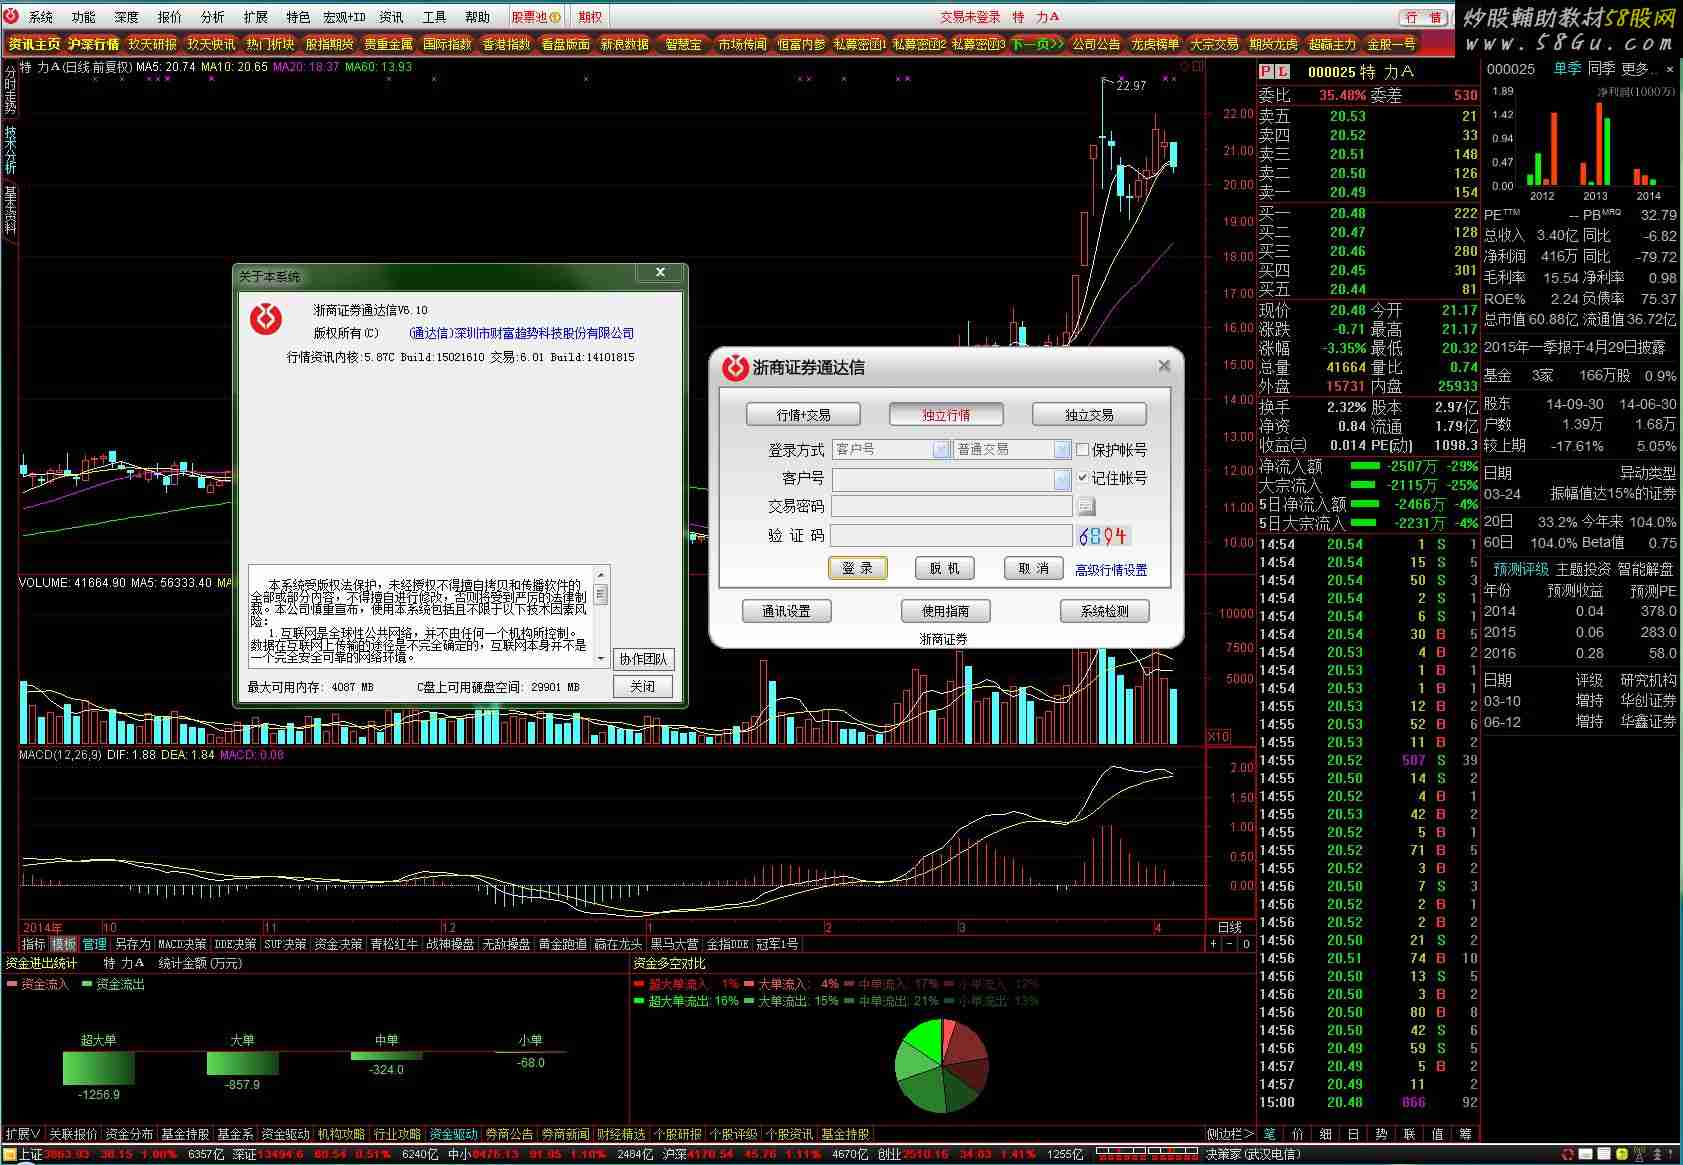Click the 交易密码 input field
The image size is (1683, 1165).
[951, 507]
